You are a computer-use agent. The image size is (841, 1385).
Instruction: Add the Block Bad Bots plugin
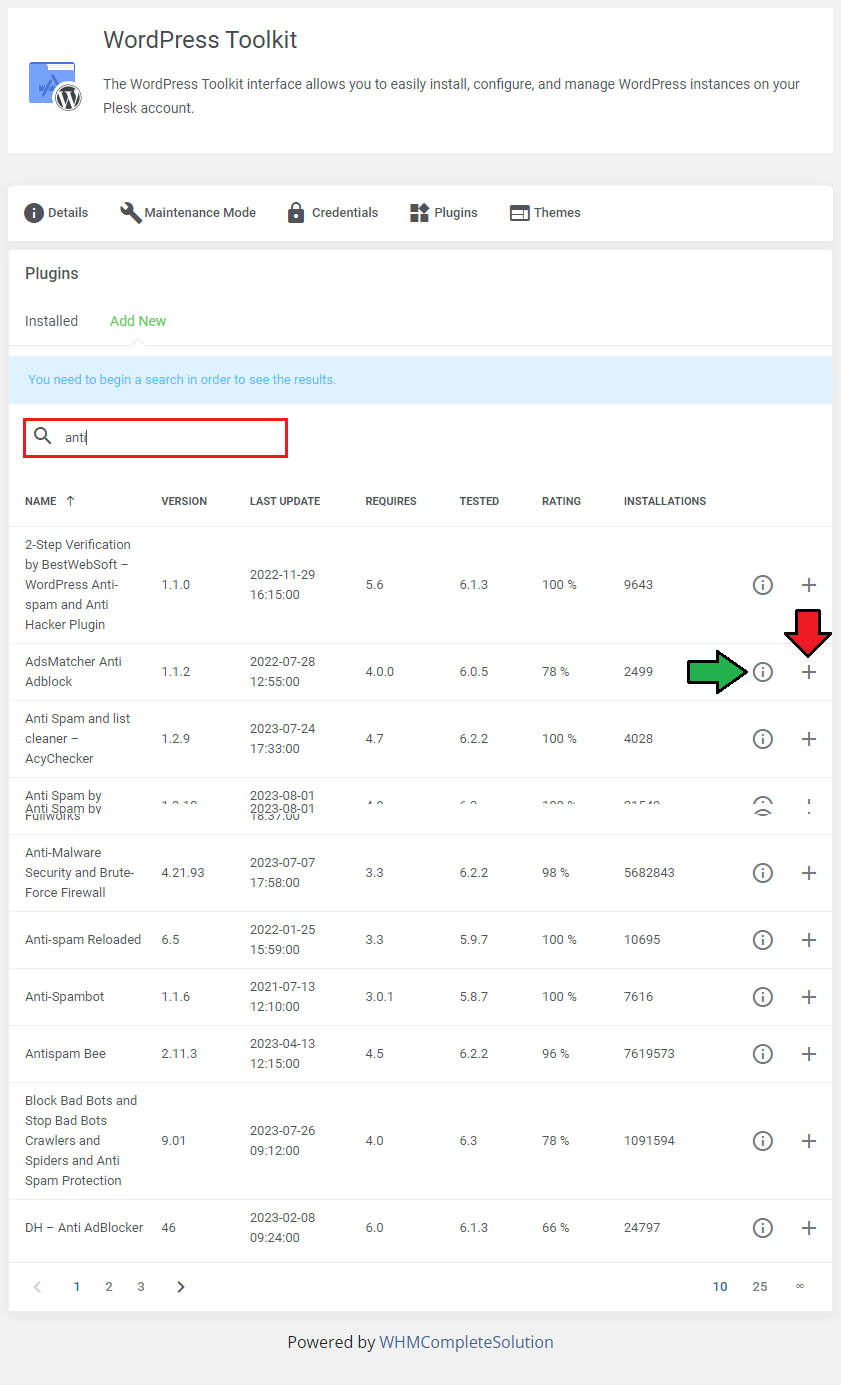809,1141
